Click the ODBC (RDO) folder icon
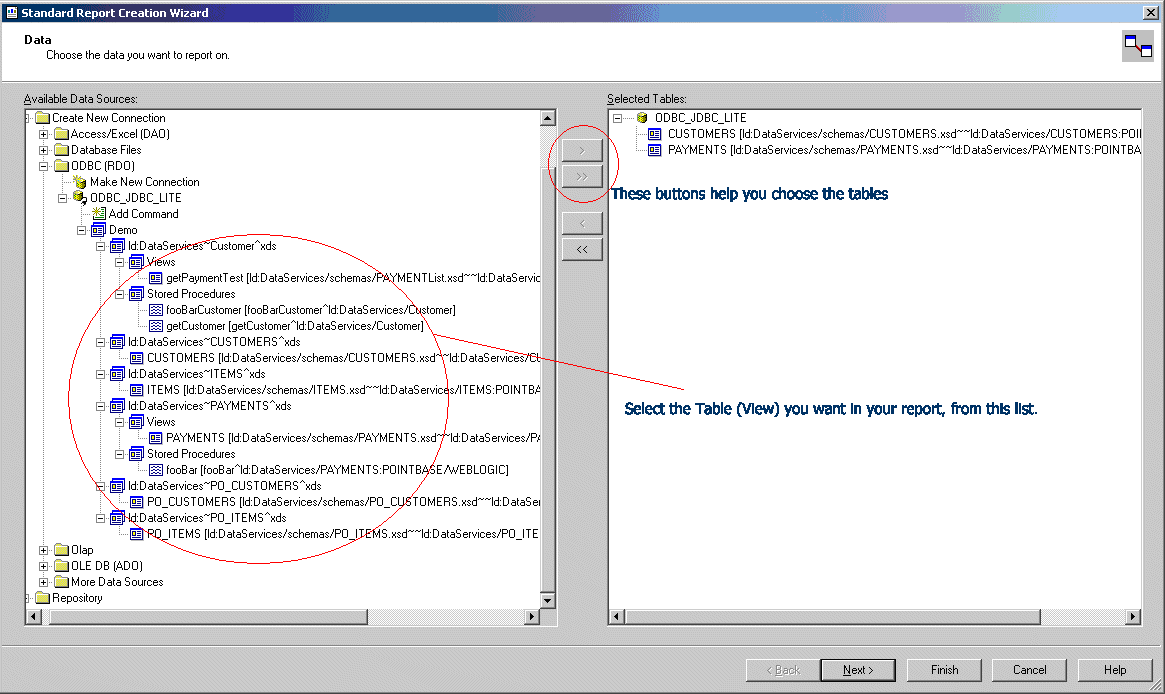Image resolution: width=1165 pixels, height=694 pixels. (62, 166)
